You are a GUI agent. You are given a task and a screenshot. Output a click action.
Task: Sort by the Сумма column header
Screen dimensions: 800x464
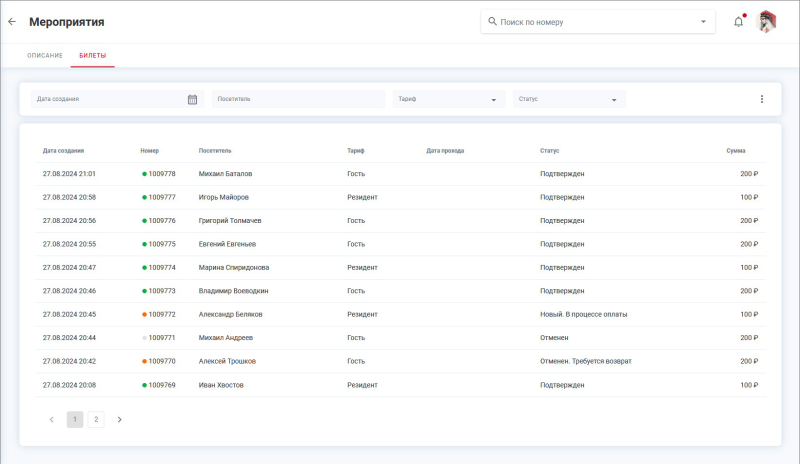pos(736,150)
